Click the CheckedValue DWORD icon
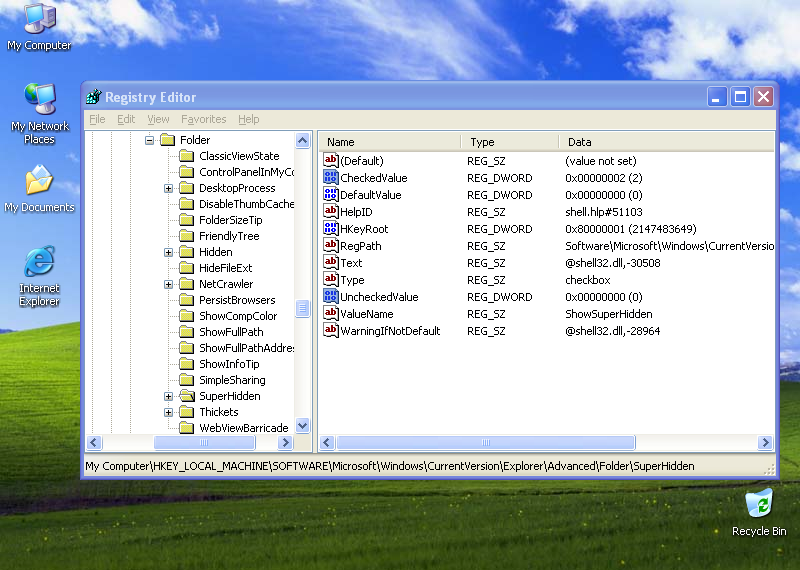This screenshot has height=570, width=800. coord(331,178)
